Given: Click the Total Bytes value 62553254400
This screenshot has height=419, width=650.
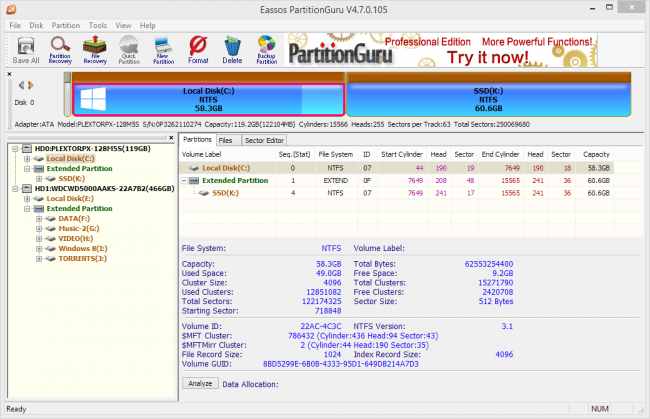Looking at the screenshot, I should coord(489,264).
